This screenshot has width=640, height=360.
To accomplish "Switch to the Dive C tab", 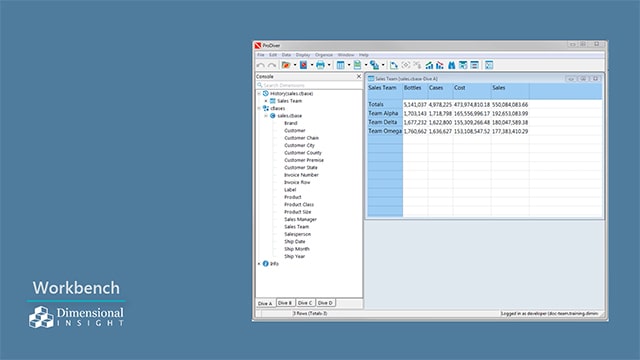I will [305, 303].
